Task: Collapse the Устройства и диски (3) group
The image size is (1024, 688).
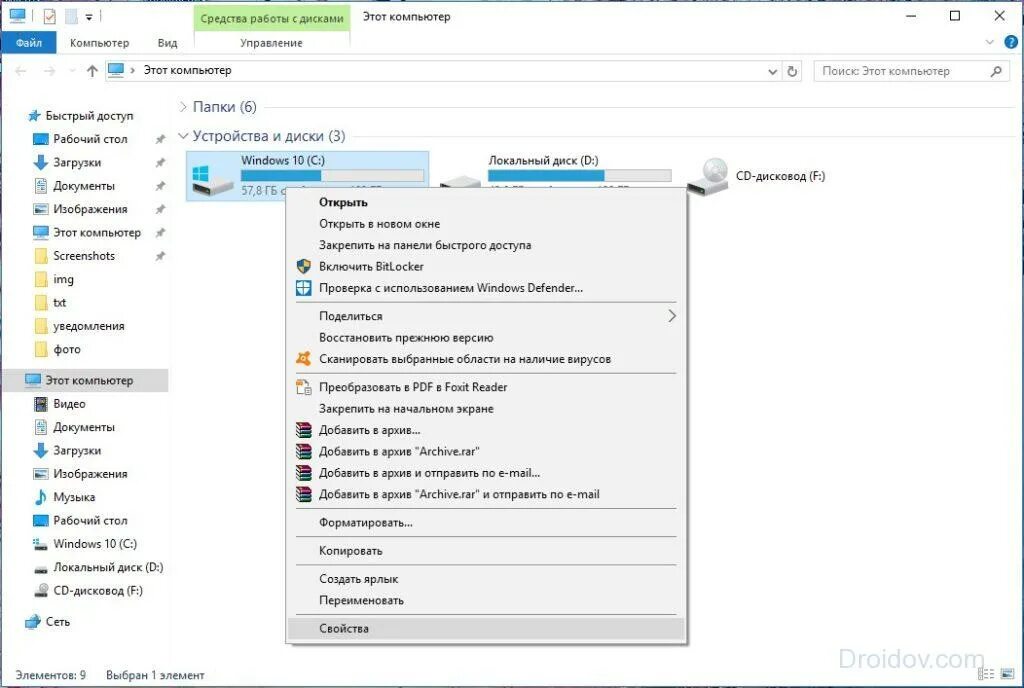Action: 183,136
